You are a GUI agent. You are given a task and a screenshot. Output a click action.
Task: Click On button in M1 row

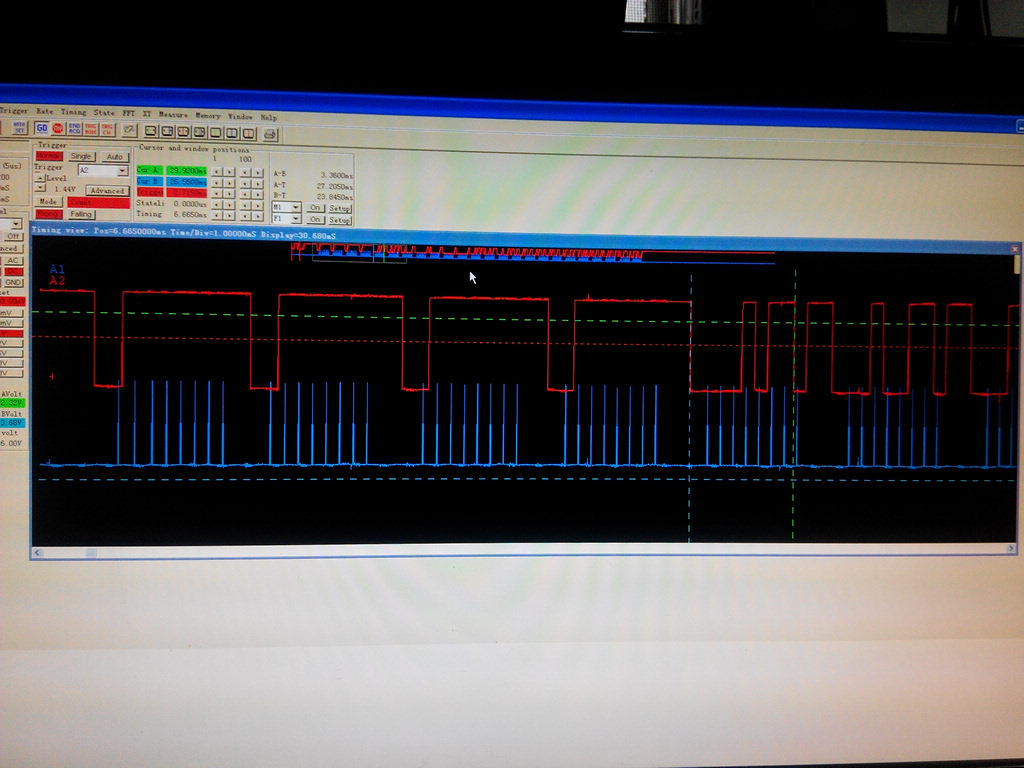[x=315, y=208]
